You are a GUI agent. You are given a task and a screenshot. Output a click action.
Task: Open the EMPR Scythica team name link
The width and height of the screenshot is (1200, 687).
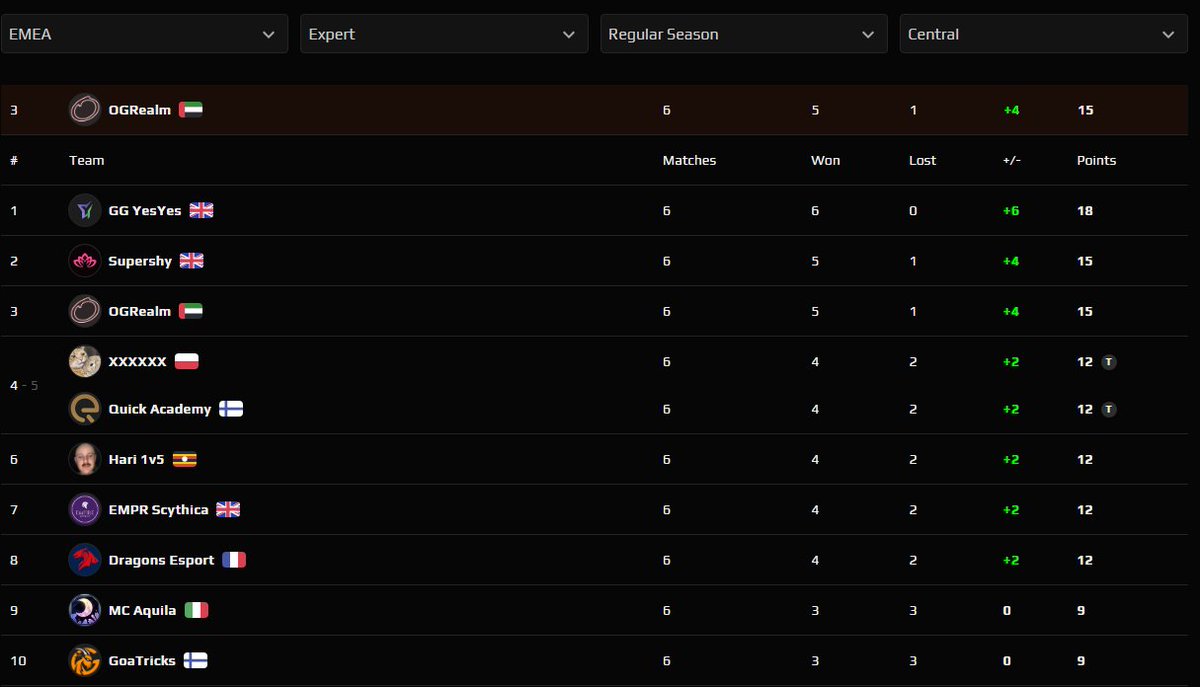coord(158,510)
